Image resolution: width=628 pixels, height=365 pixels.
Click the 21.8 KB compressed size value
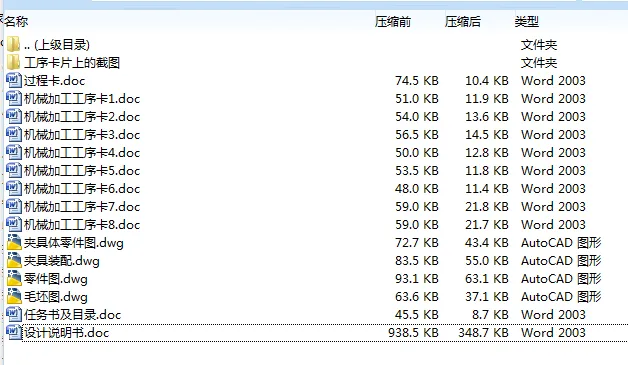(487, 206)
